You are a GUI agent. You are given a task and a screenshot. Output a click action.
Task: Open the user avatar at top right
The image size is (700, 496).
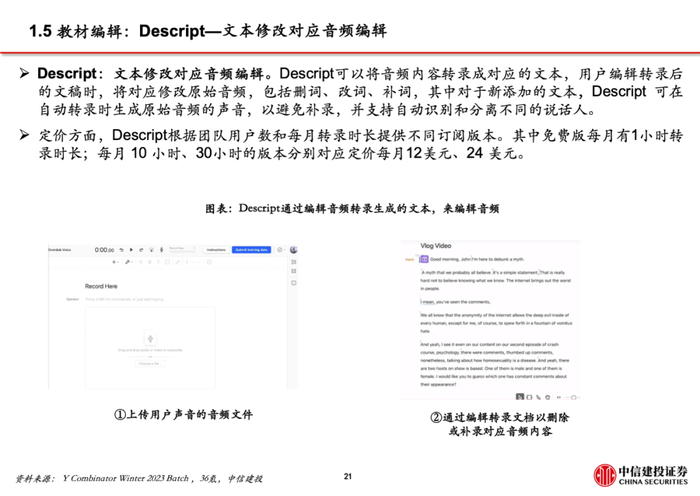pos(293,250)
